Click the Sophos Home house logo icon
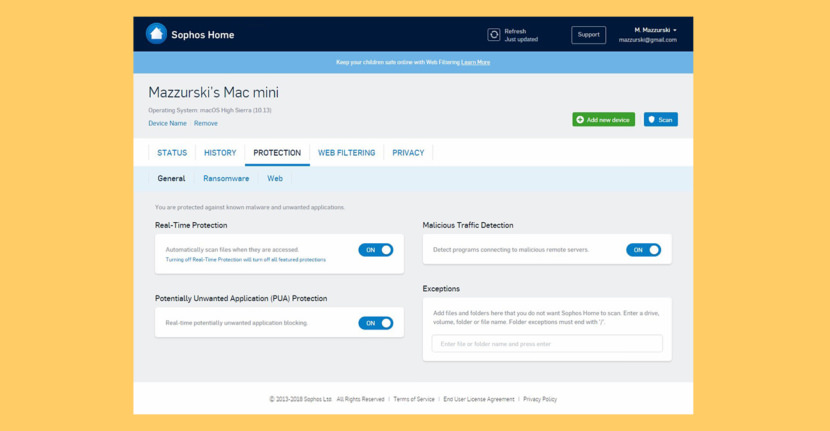The width and height of the screenshot is (830, 431). point(156,34)
